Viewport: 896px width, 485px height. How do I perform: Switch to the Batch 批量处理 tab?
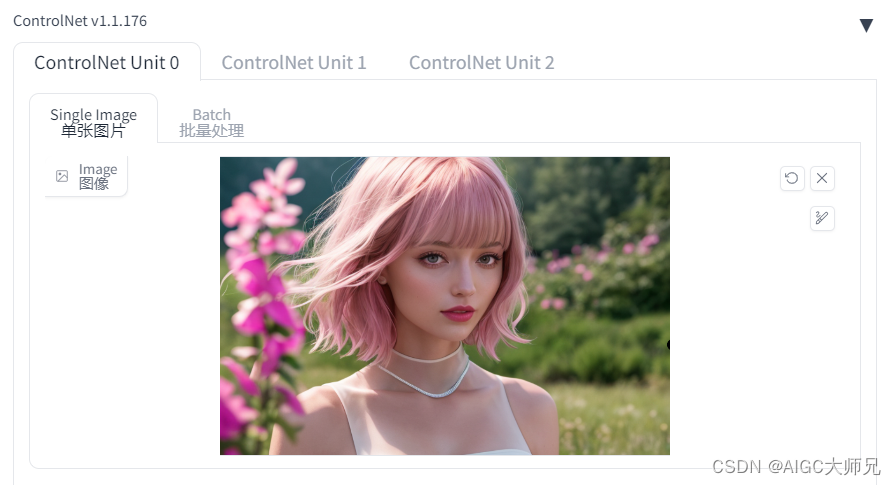coord(211,122)
